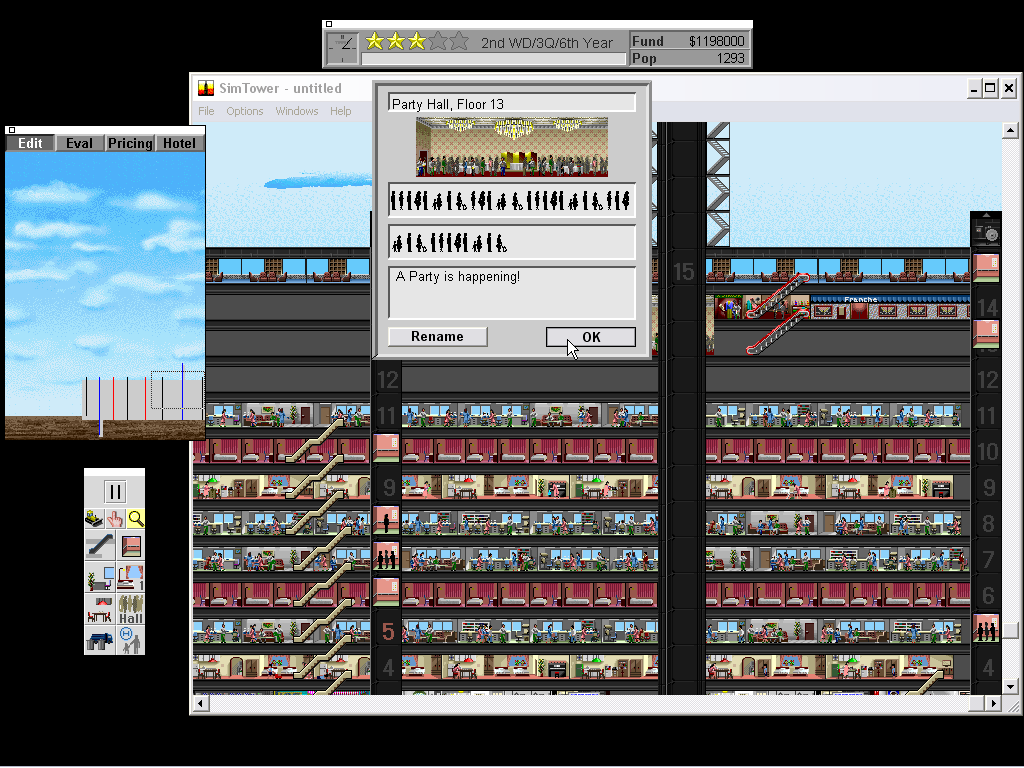The height and width of the screenshot is (768, 1024).
Task: Select the bulldozer demolish tool
Action: pyautogui.click(x=94, y=519)
